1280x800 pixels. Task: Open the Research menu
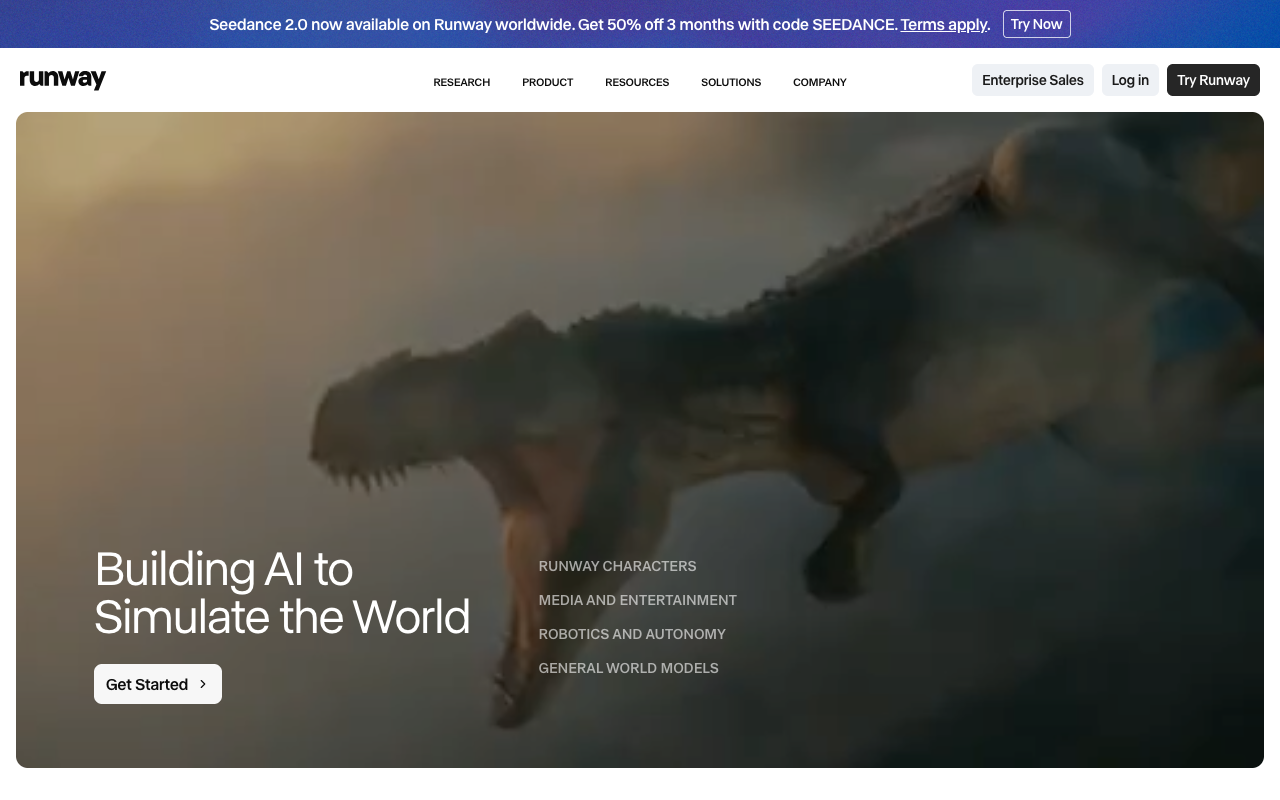click(x=461, y=82)
